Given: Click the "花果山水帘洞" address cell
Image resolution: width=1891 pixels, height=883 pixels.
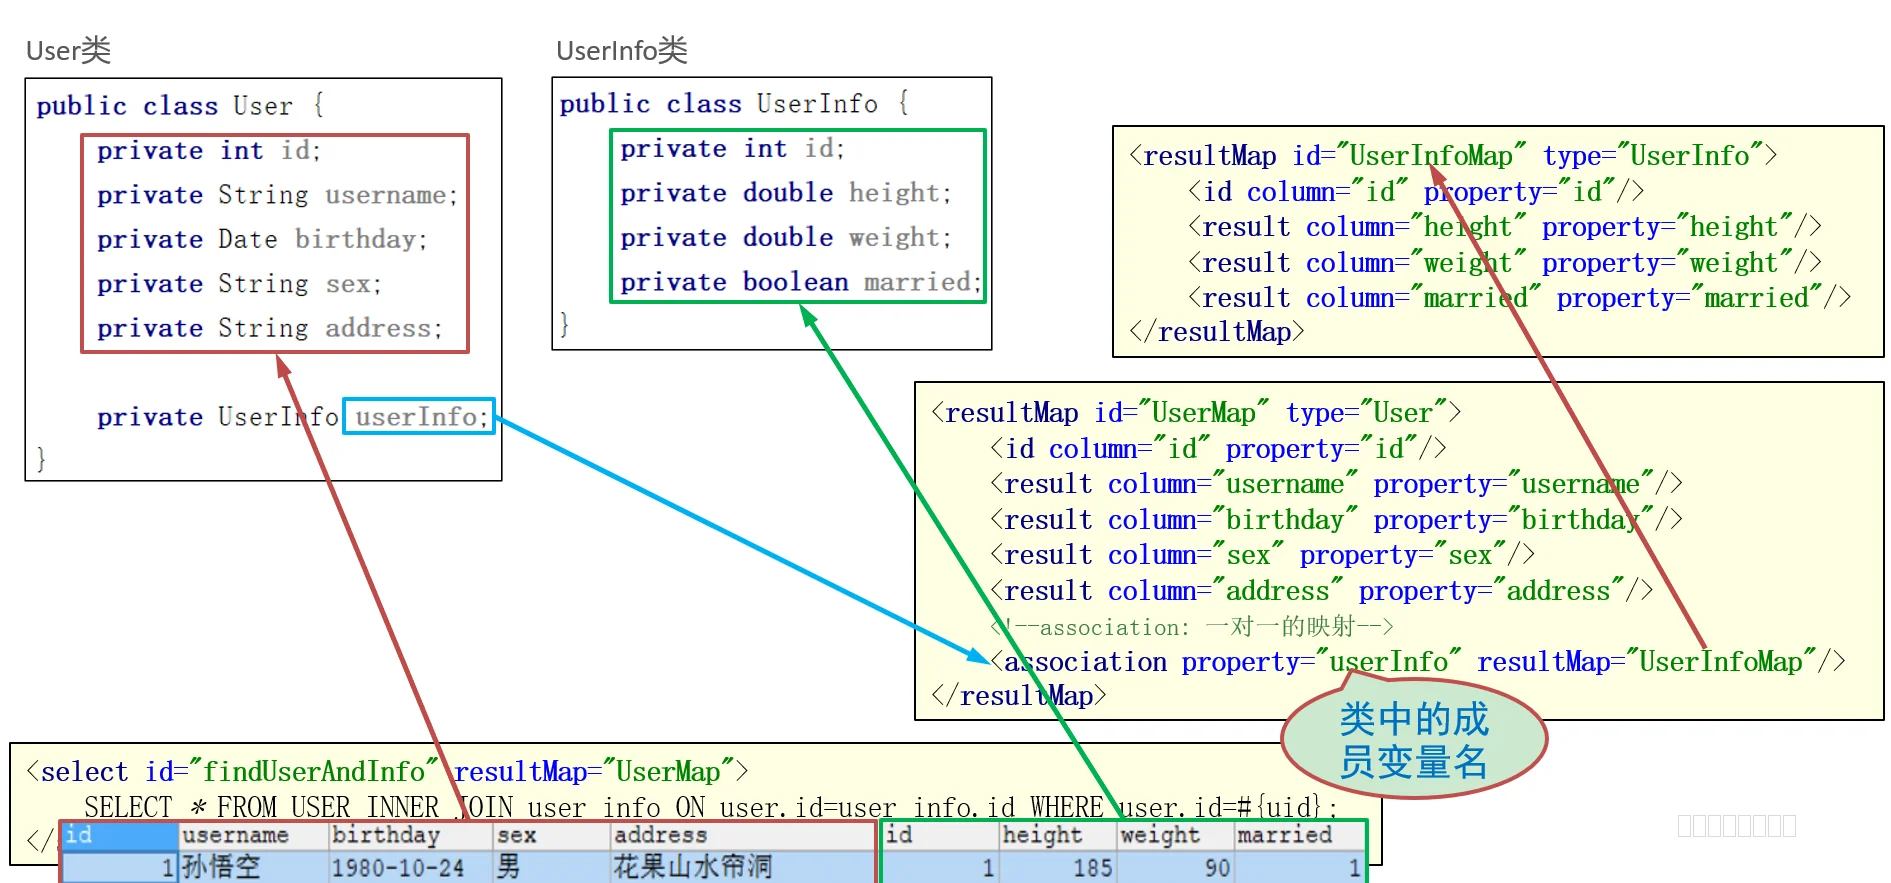Looking at the screenshot, I should [692, 866].
